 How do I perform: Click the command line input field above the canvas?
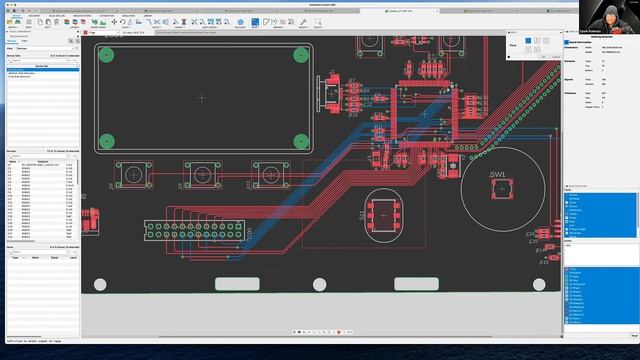point(331,32)
